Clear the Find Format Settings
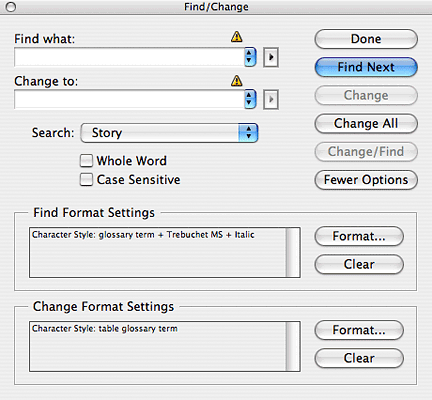Viewport: 432px width, 400px height. pyautogui.click(x=359, y=264)
